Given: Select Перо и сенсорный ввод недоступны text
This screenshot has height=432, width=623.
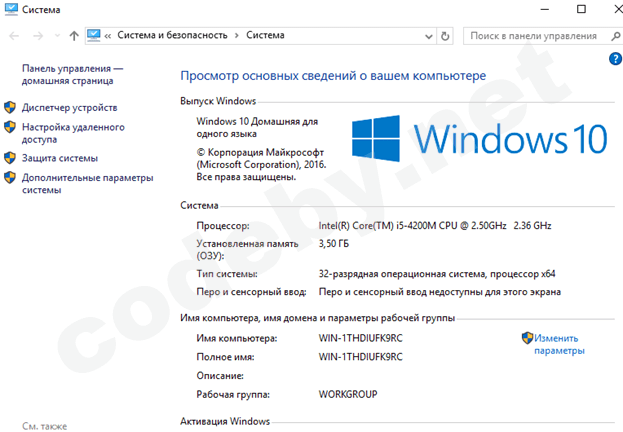Looking at the screenshot, I should [439, 292].
